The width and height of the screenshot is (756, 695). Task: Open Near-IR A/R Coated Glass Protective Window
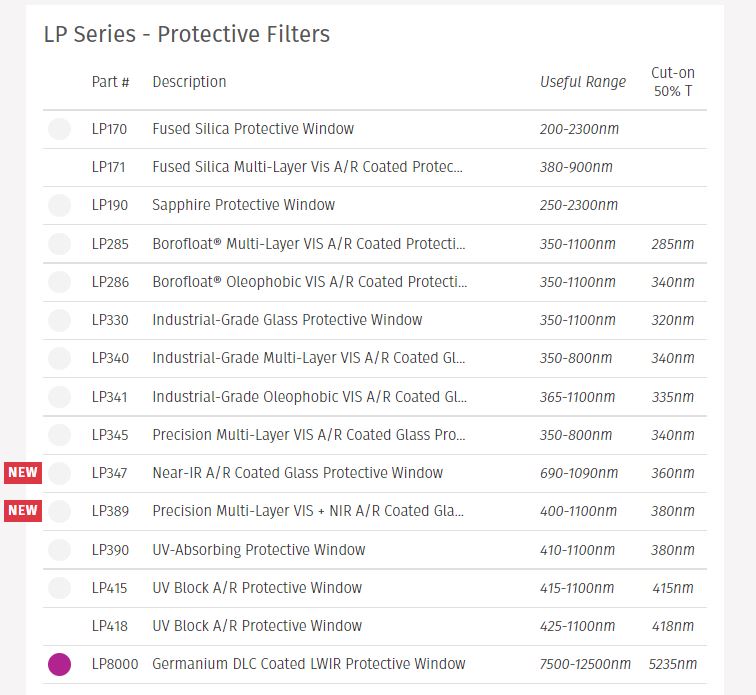pos(297,473)
